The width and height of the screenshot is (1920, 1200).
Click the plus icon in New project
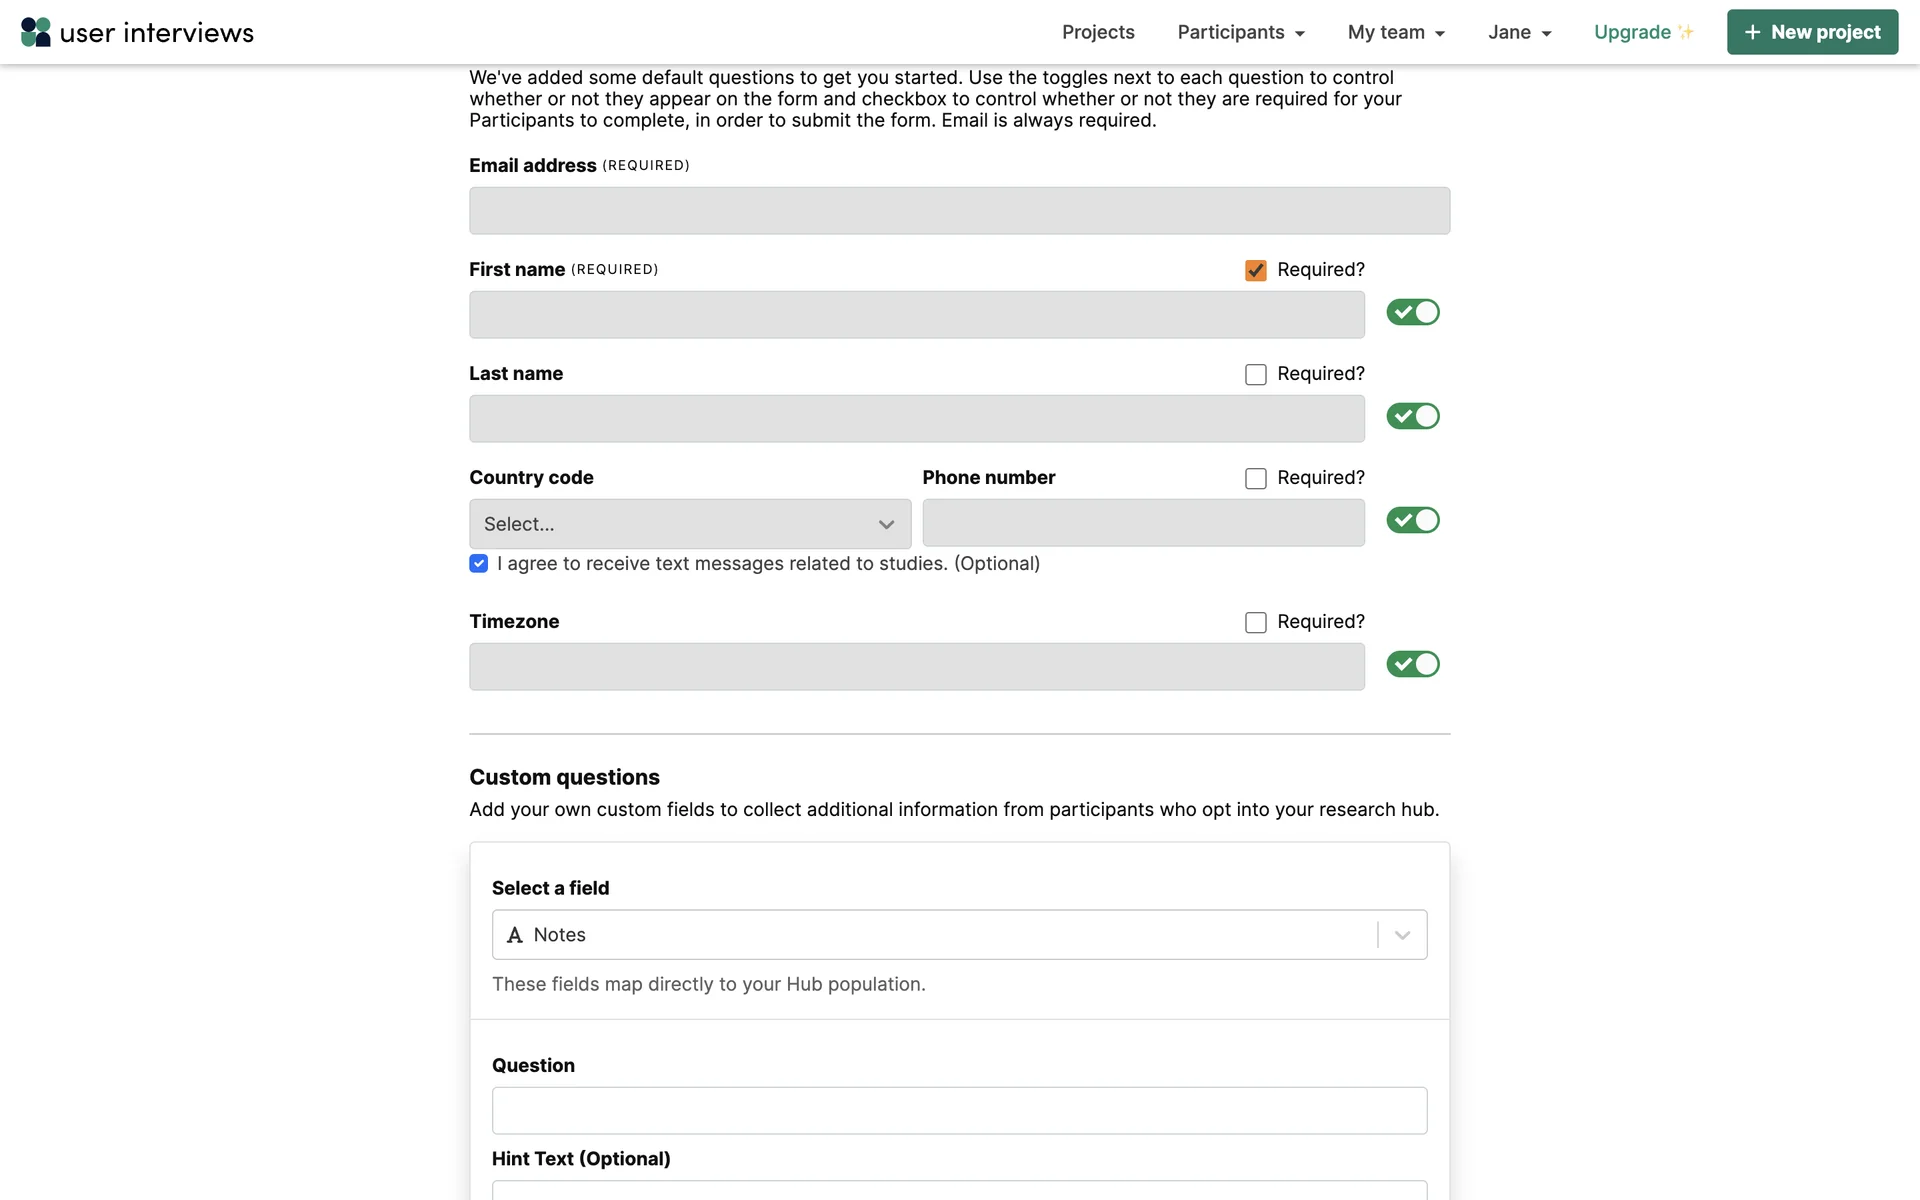click(x=1752, y=32)
